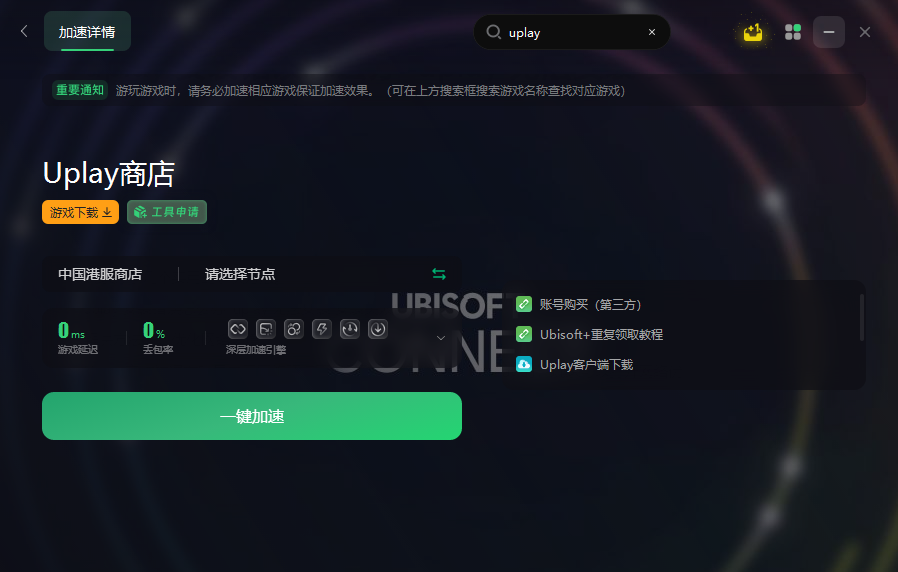The height and width of the screenshot is (572, 898).
Task: Click the 一键加速 button
Action: point(252,416)
